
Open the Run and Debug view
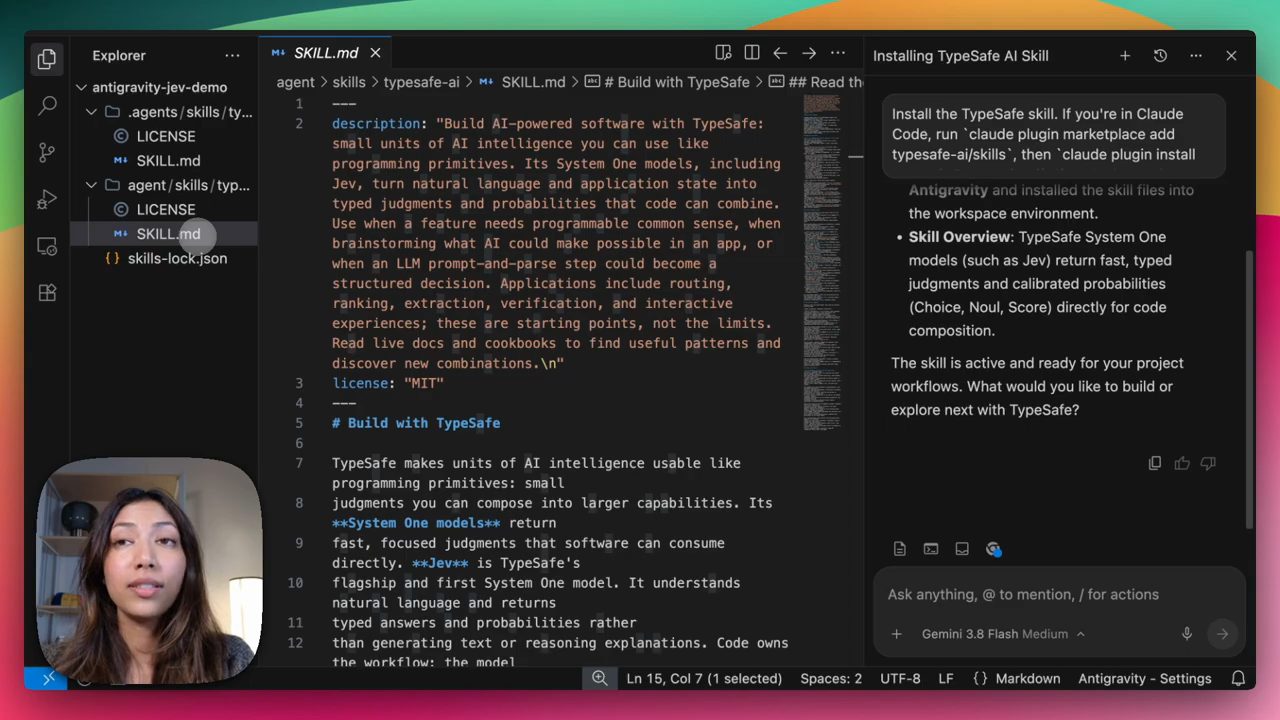[x=47, y=199]
